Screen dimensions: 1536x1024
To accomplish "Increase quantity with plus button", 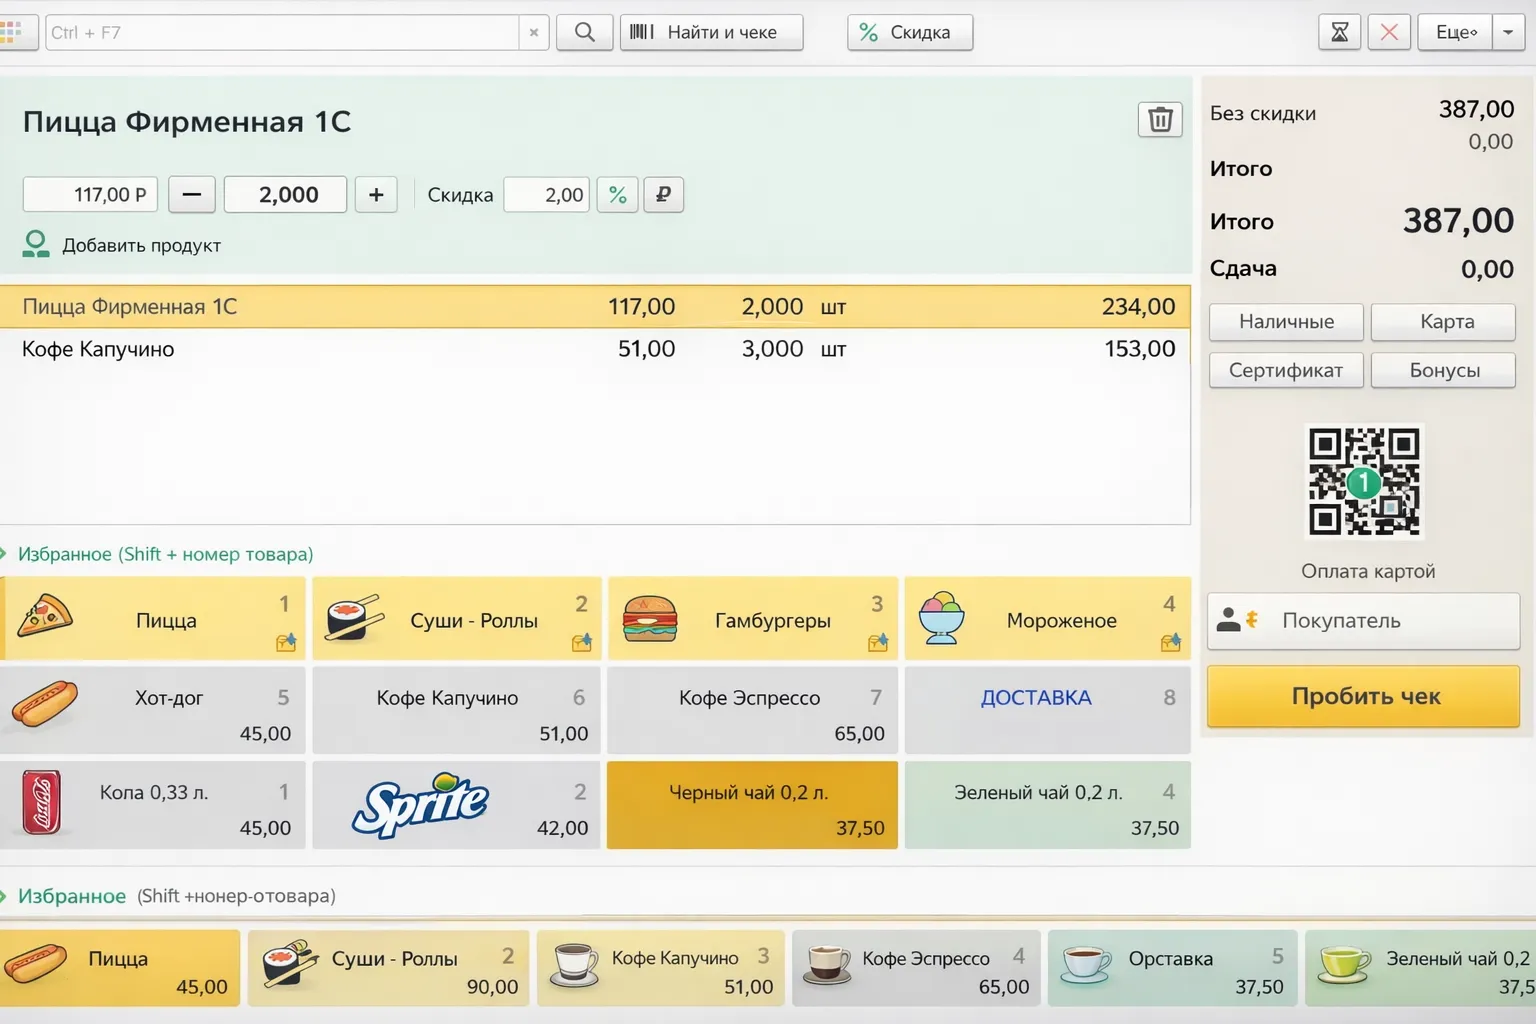I will click(x=376, y=195).
